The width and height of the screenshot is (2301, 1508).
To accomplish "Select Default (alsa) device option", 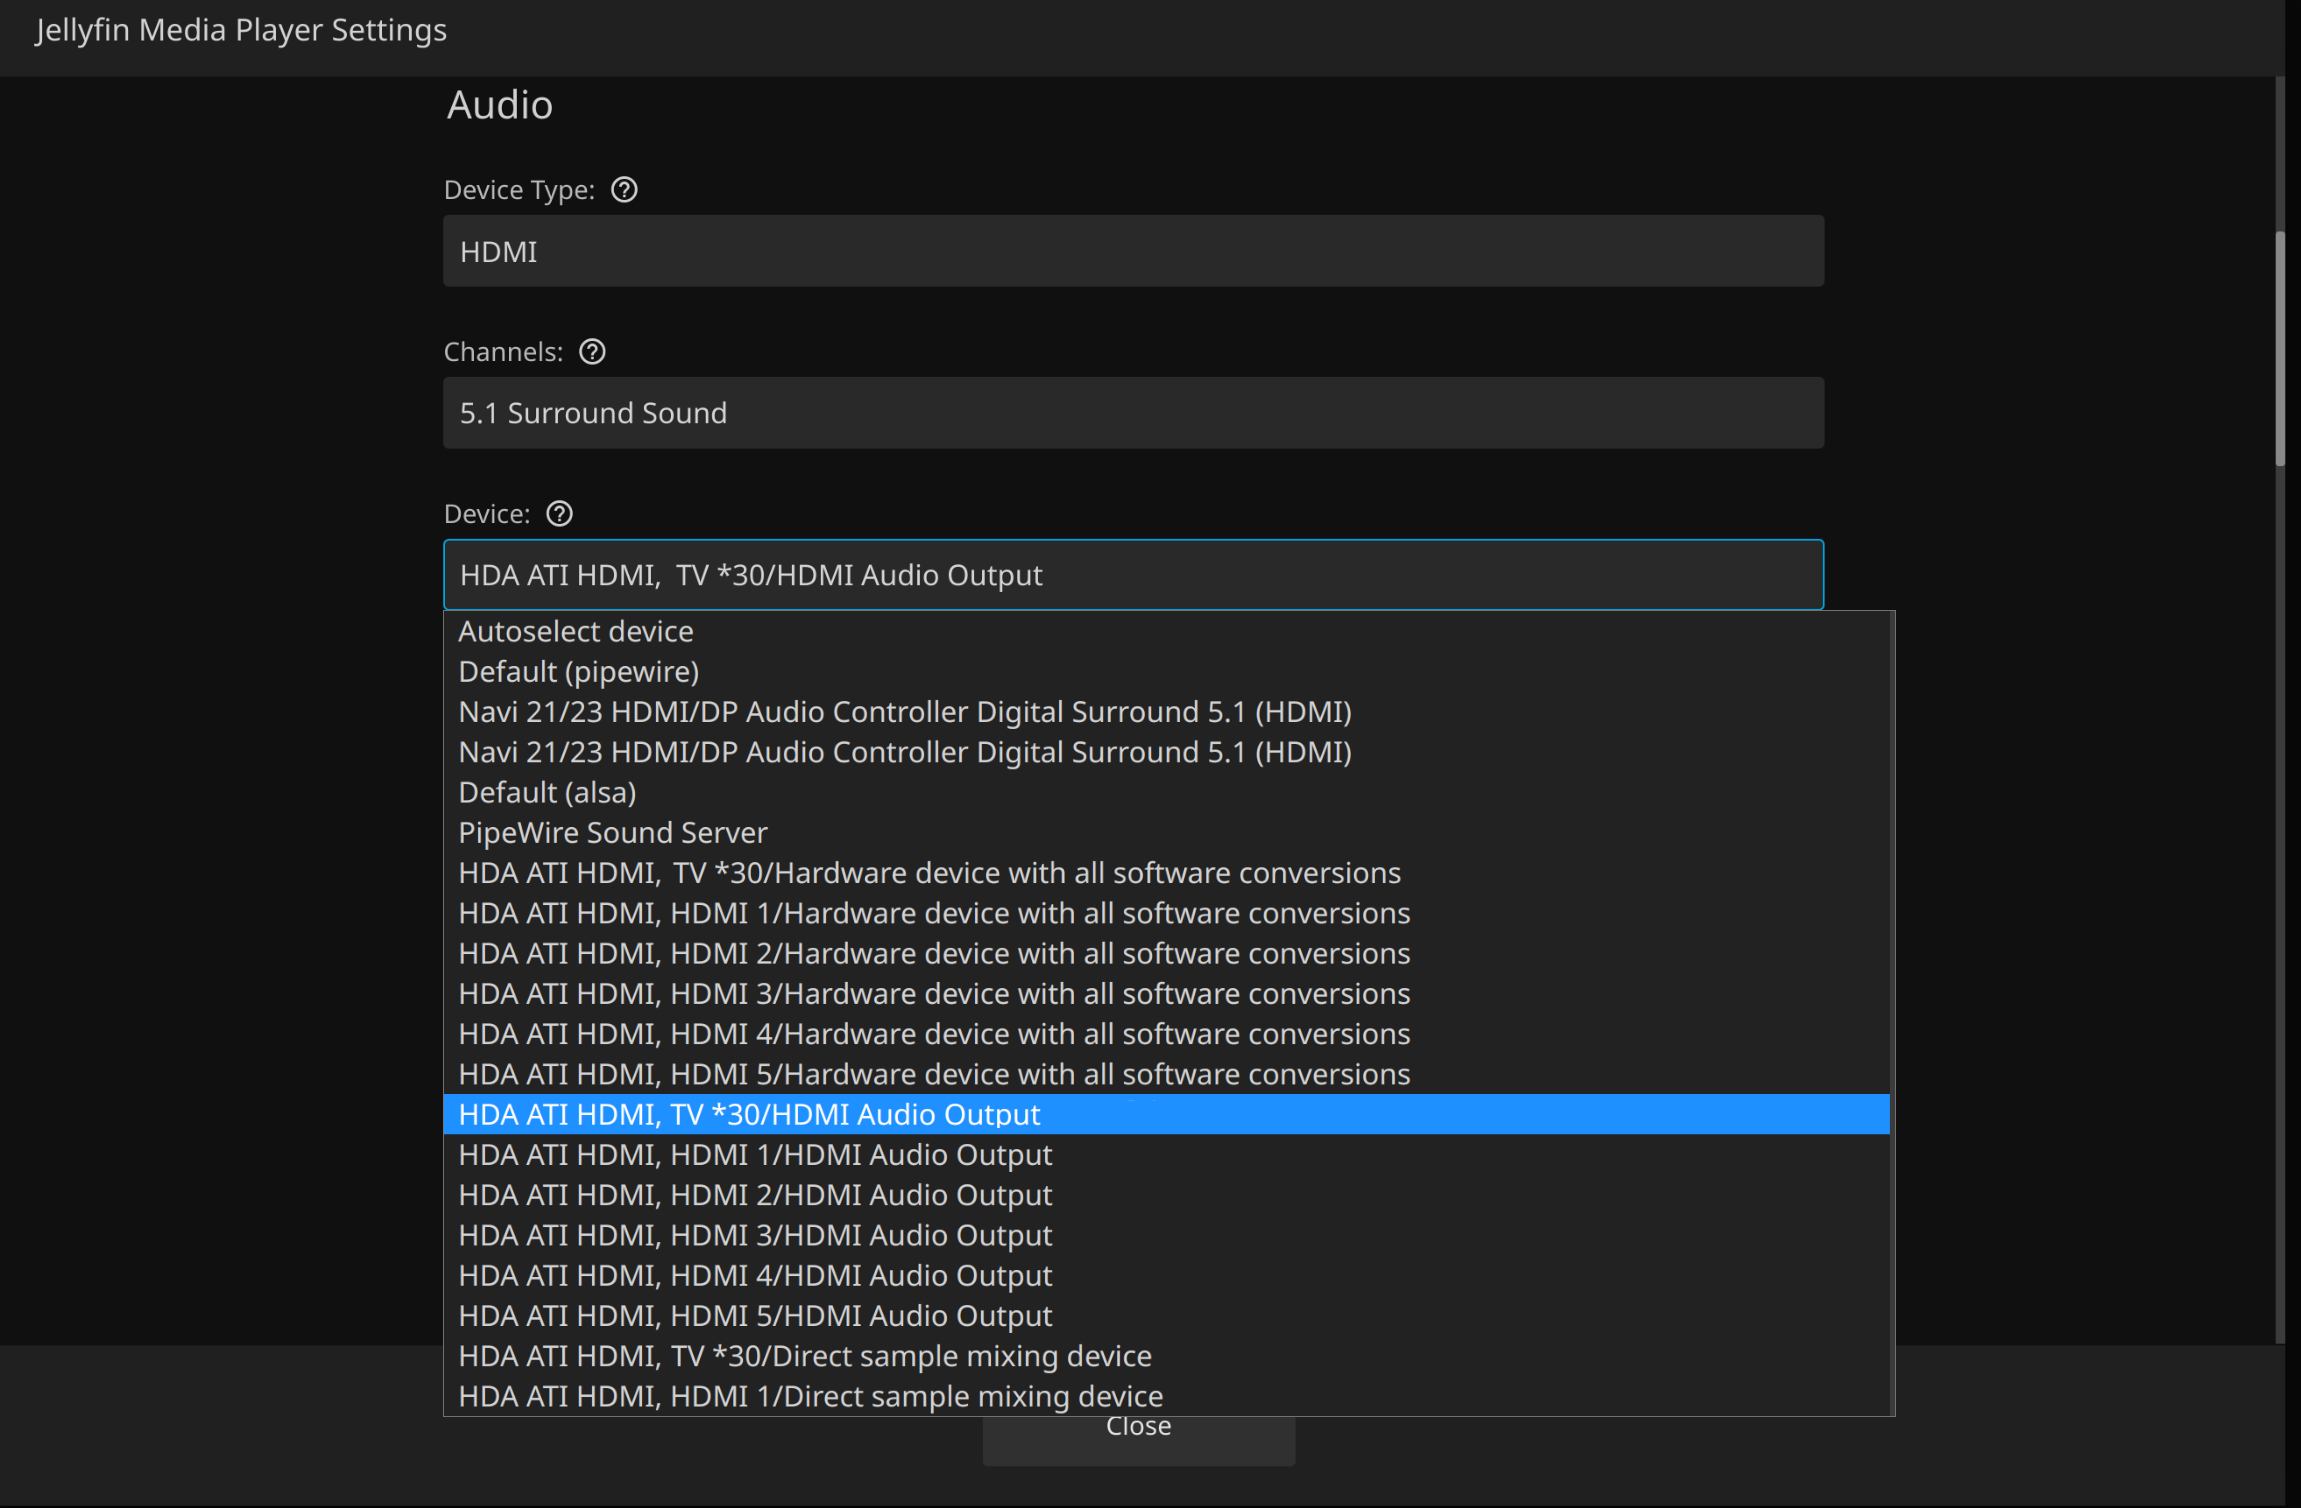I will 547,793.
